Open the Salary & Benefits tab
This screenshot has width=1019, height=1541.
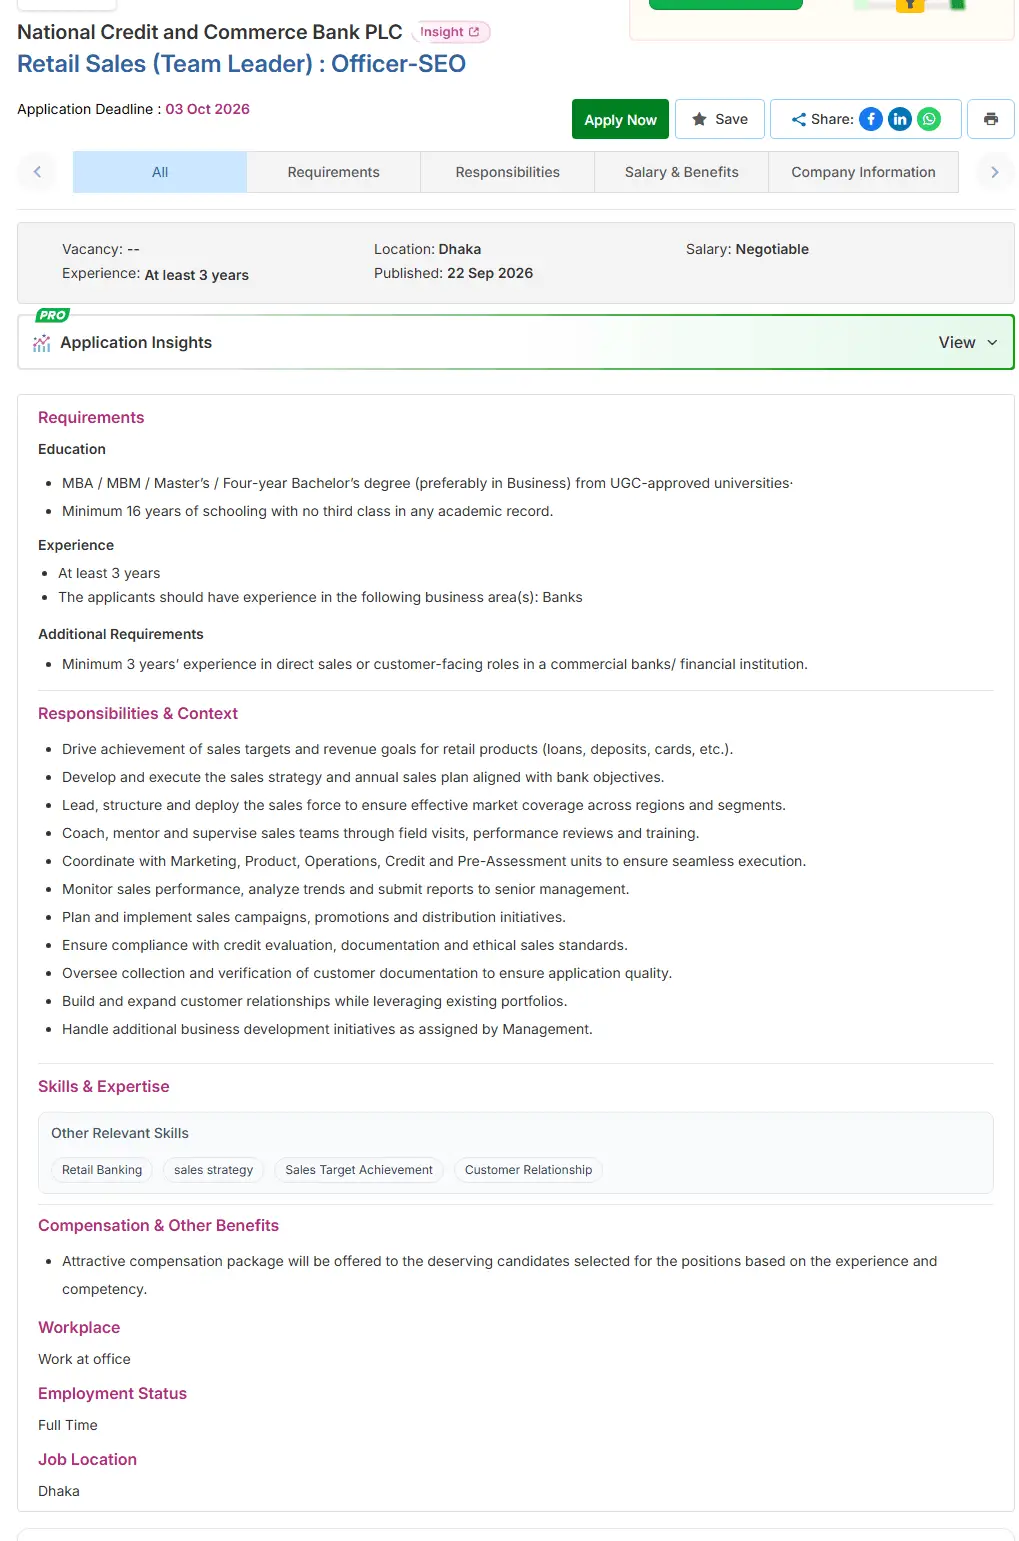click(682, 172)
